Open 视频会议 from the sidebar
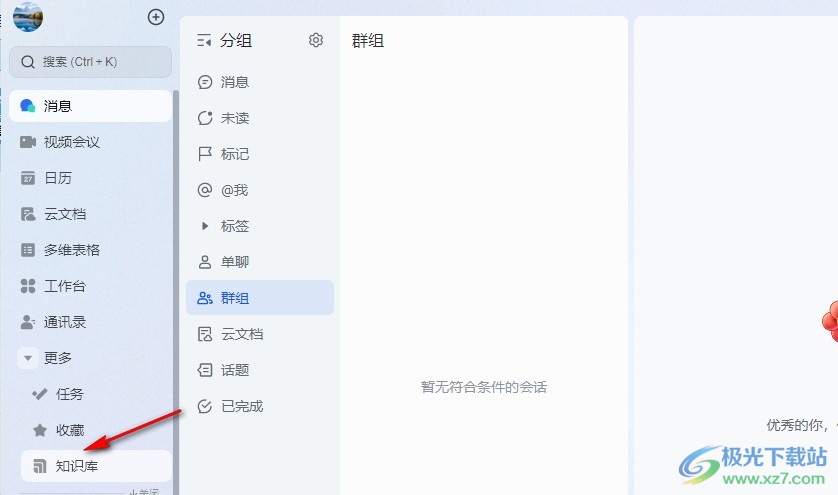This screenshot has height=495, width=838. [90, 142]
